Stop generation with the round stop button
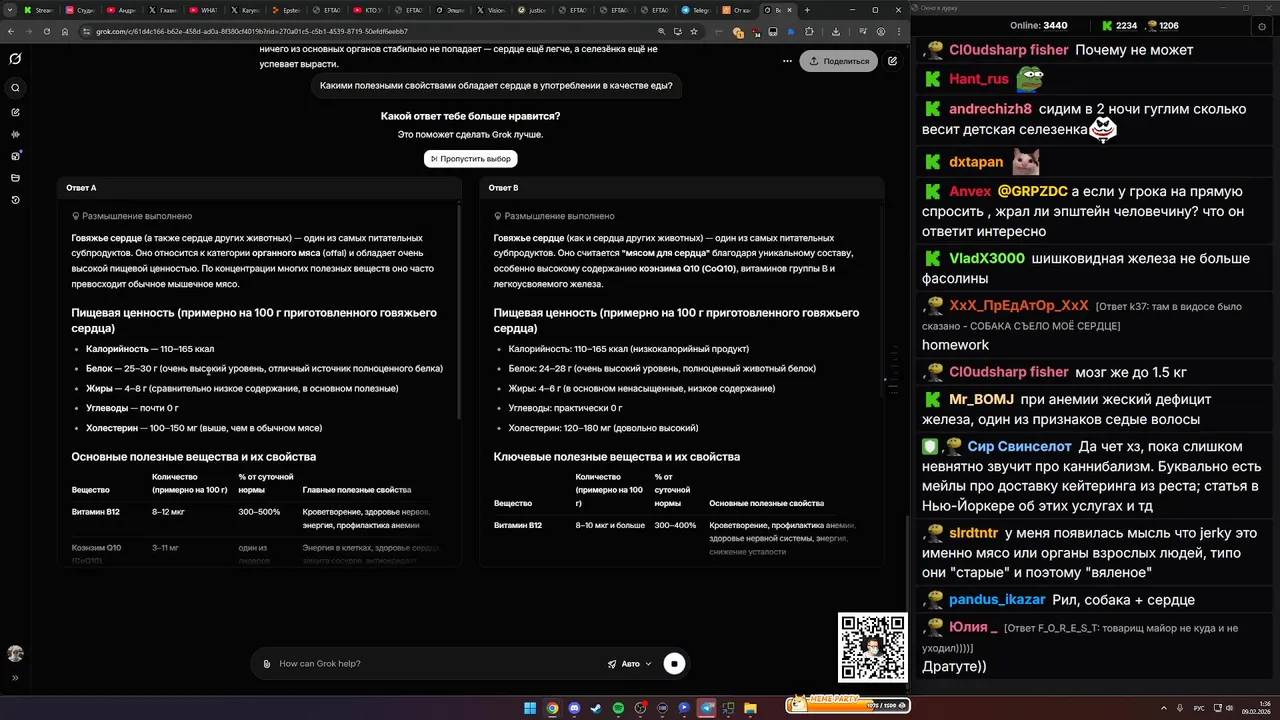This screenshot has height=720, width=1280. pyautogui.click(x=675, y=664)
